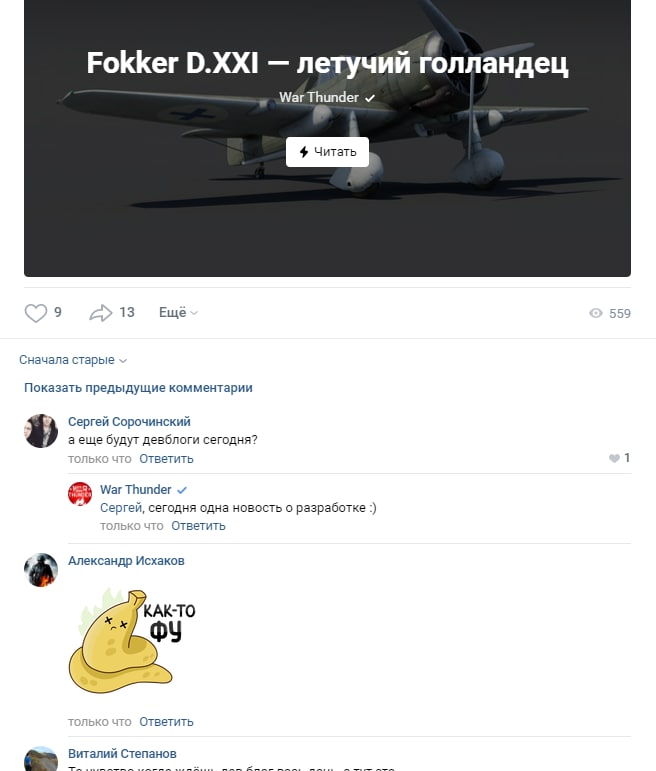Screen dimensions: 656x771
Task: Open Александр Исхаков's avatar
Action: [x=41, y=570]
